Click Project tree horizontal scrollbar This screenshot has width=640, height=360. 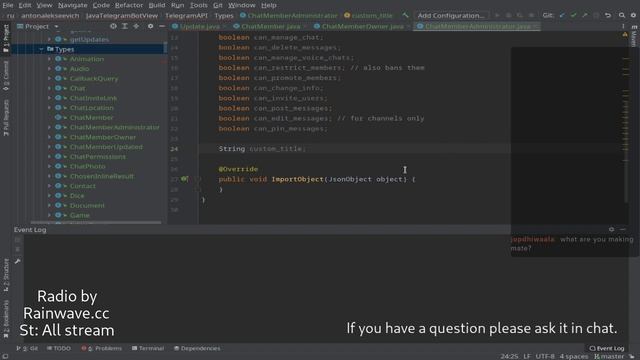pos(96,222)
